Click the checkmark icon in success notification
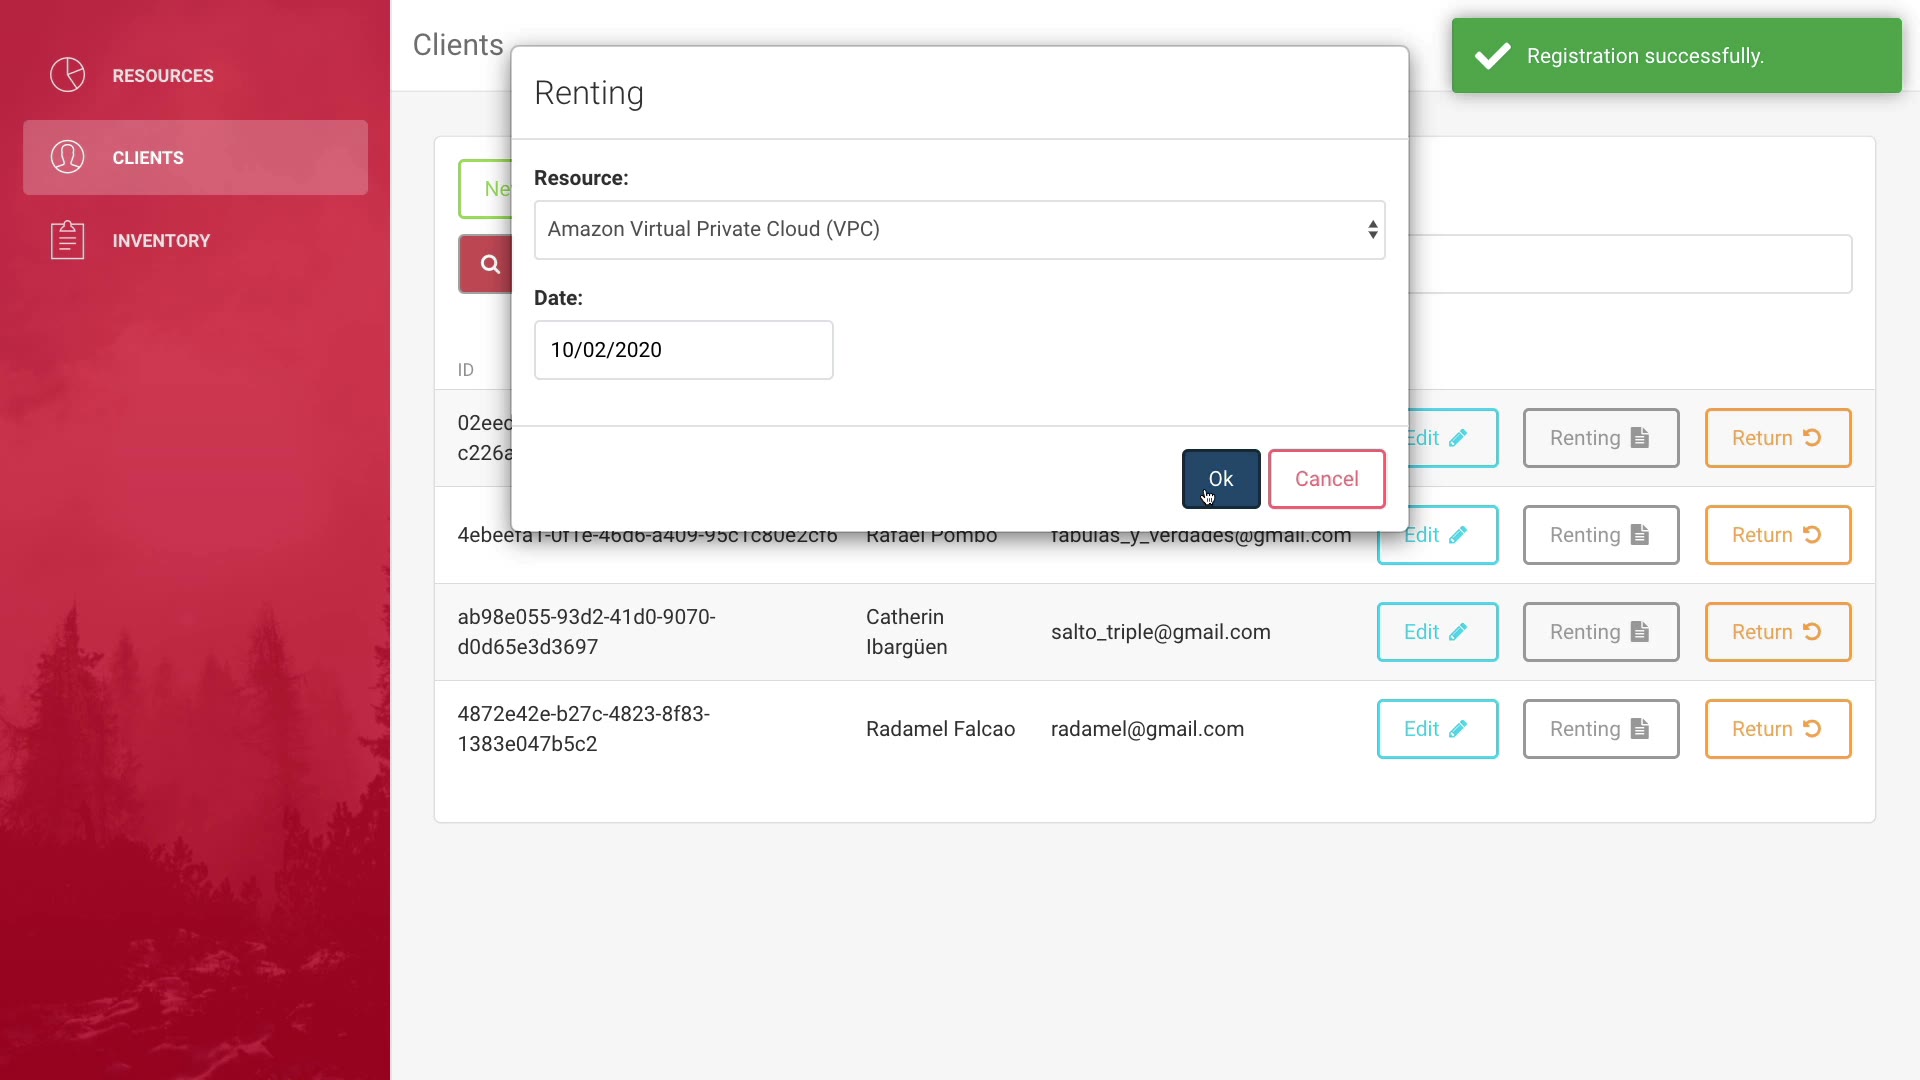This screenshot has width=1920, height=1080. coord(1493,56)
